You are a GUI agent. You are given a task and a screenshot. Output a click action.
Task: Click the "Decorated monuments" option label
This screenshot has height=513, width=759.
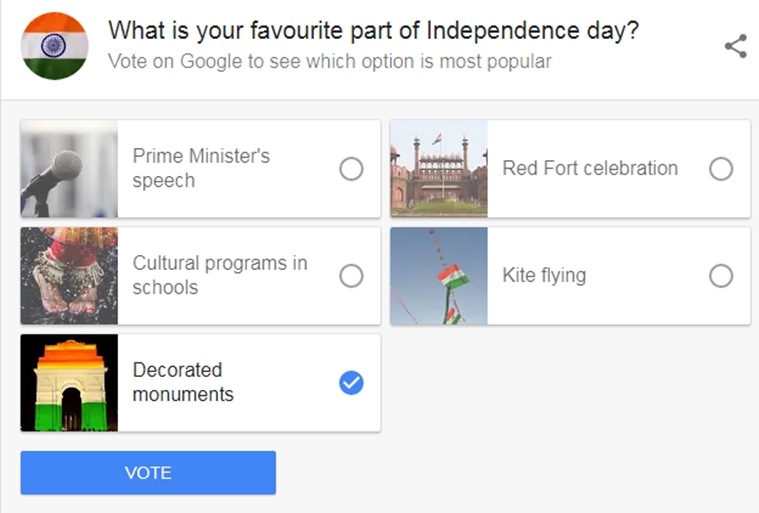pos(183,382)
